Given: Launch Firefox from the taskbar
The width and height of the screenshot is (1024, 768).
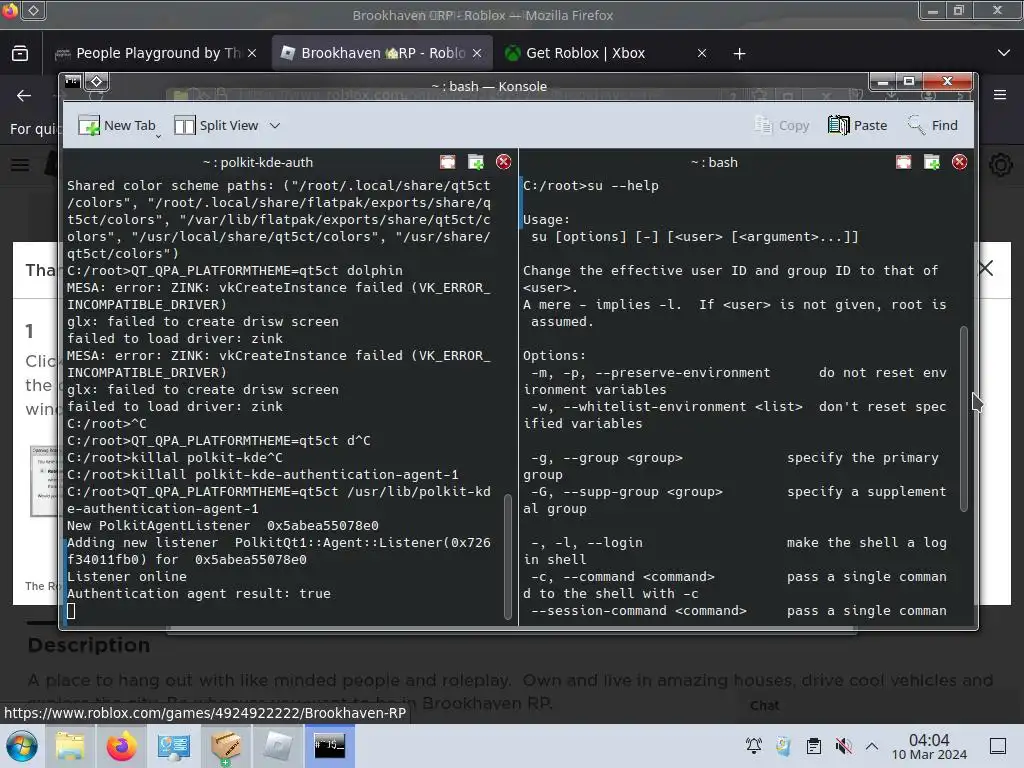Looking at the screenshot, I should (121, 746).
